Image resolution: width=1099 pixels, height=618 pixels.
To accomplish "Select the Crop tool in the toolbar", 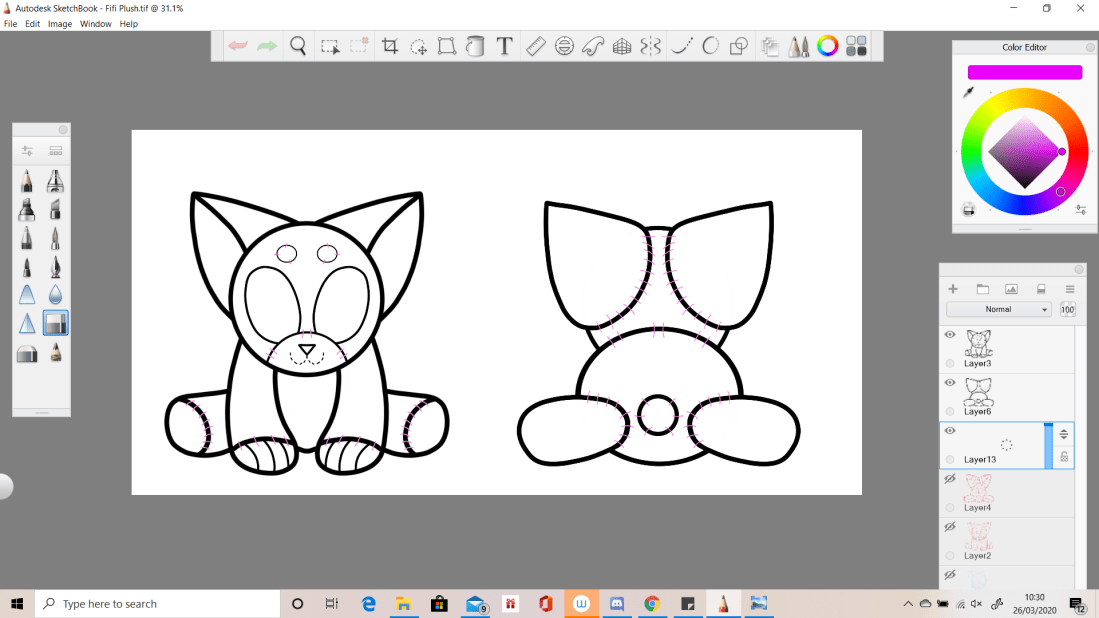I will [x=390, y=46].
